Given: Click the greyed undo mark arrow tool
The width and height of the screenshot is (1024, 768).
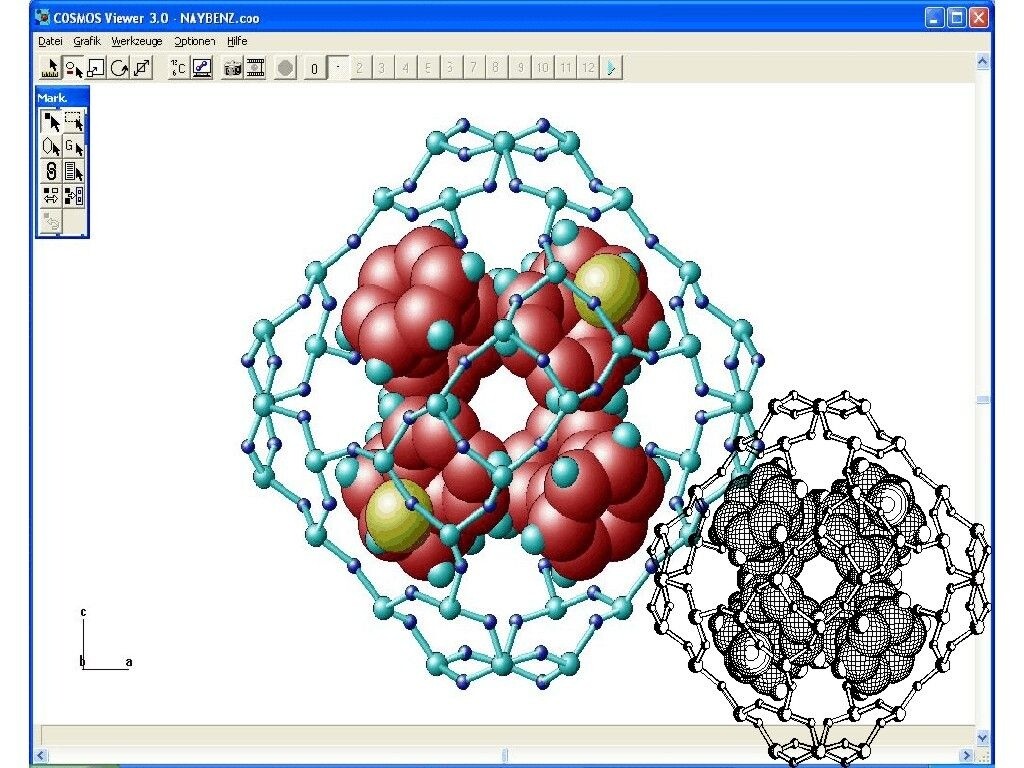Looking at the screenshot, I should click(x=50, y=221).
